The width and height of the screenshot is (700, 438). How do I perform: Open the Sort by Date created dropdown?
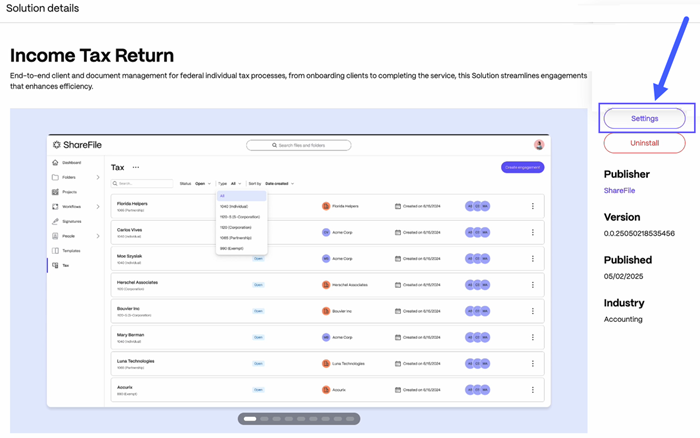point(279,184)
